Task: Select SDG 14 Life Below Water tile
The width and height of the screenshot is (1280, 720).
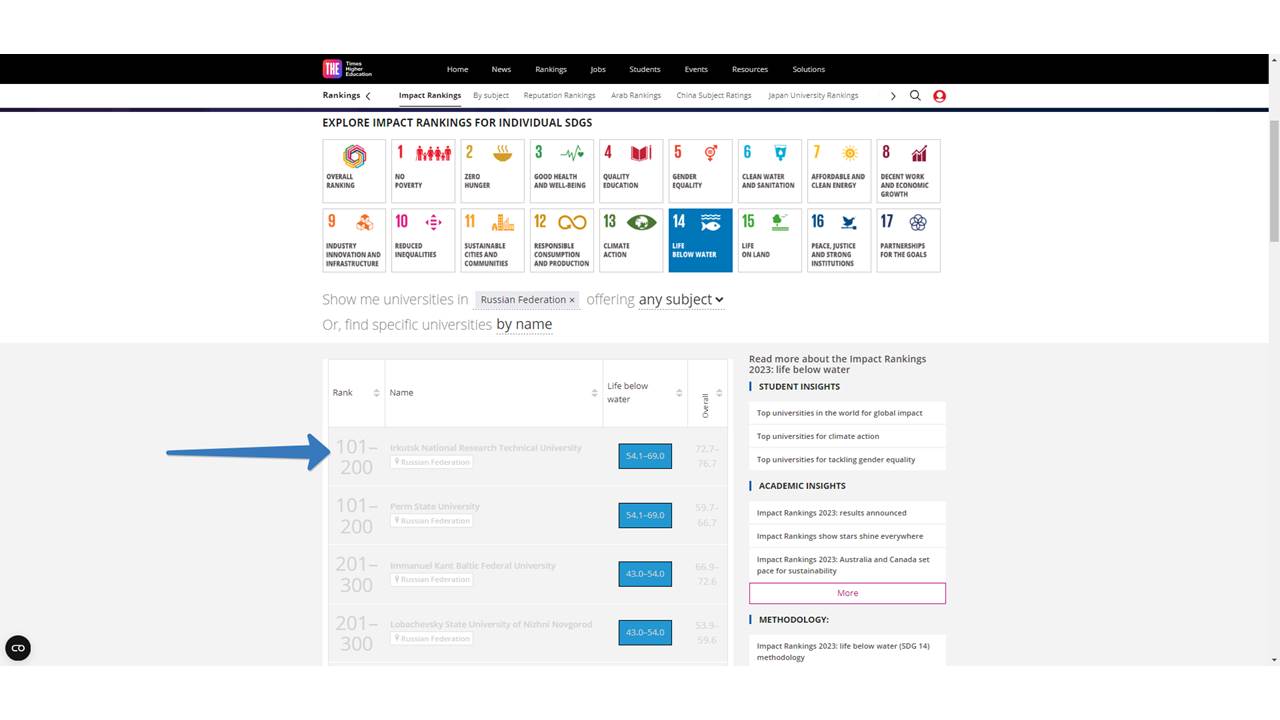Action: [x=700, y=240]
